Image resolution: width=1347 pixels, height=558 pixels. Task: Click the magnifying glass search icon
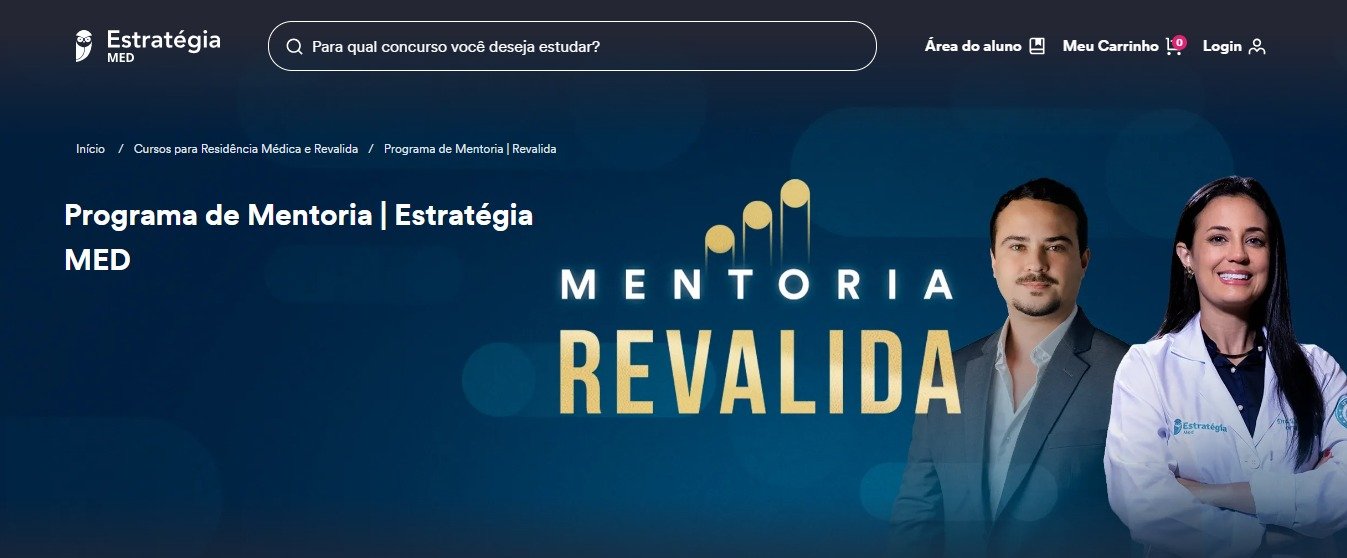(294, 46)
